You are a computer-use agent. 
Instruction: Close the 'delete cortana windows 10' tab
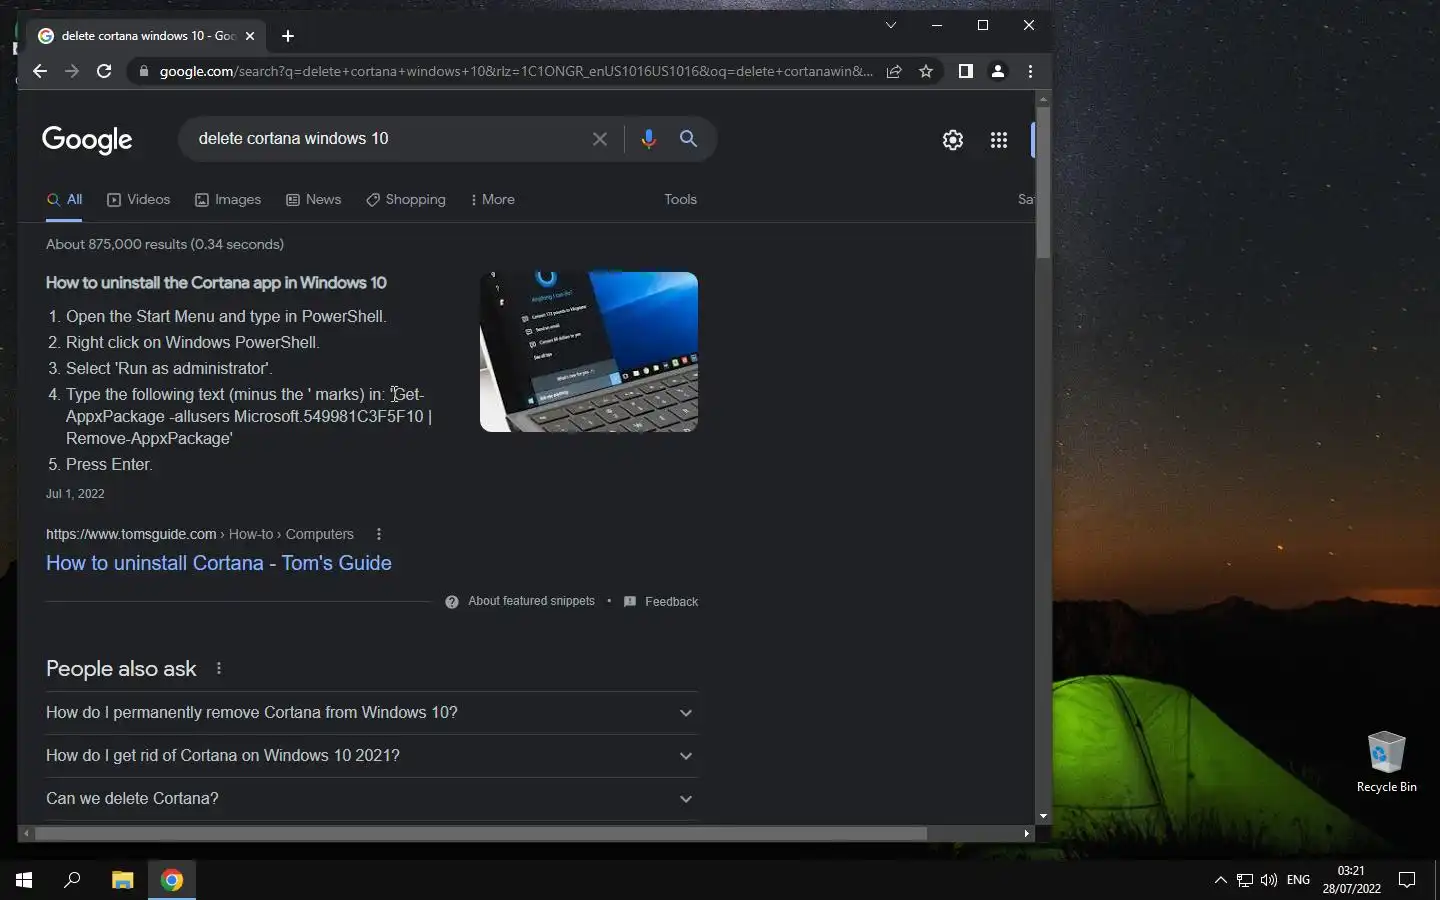coord(250,36)
